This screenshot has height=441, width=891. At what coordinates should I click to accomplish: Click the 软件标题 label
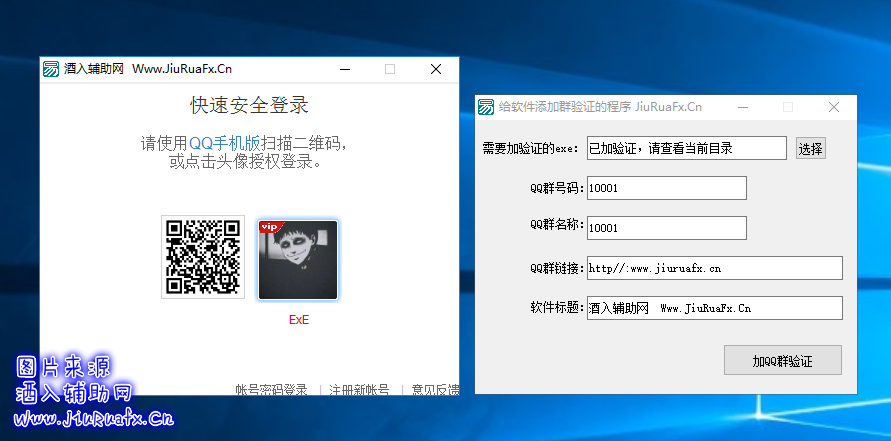click(557, 308)
